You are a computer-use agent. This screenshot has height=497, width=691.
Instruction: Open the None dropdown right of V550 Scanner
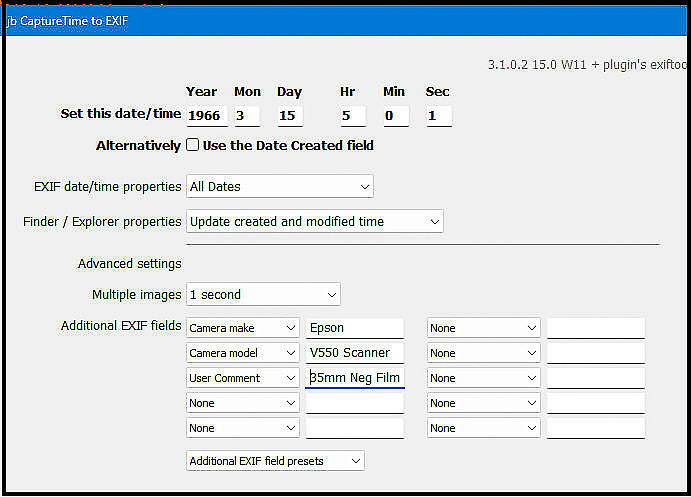coord(483,353)
